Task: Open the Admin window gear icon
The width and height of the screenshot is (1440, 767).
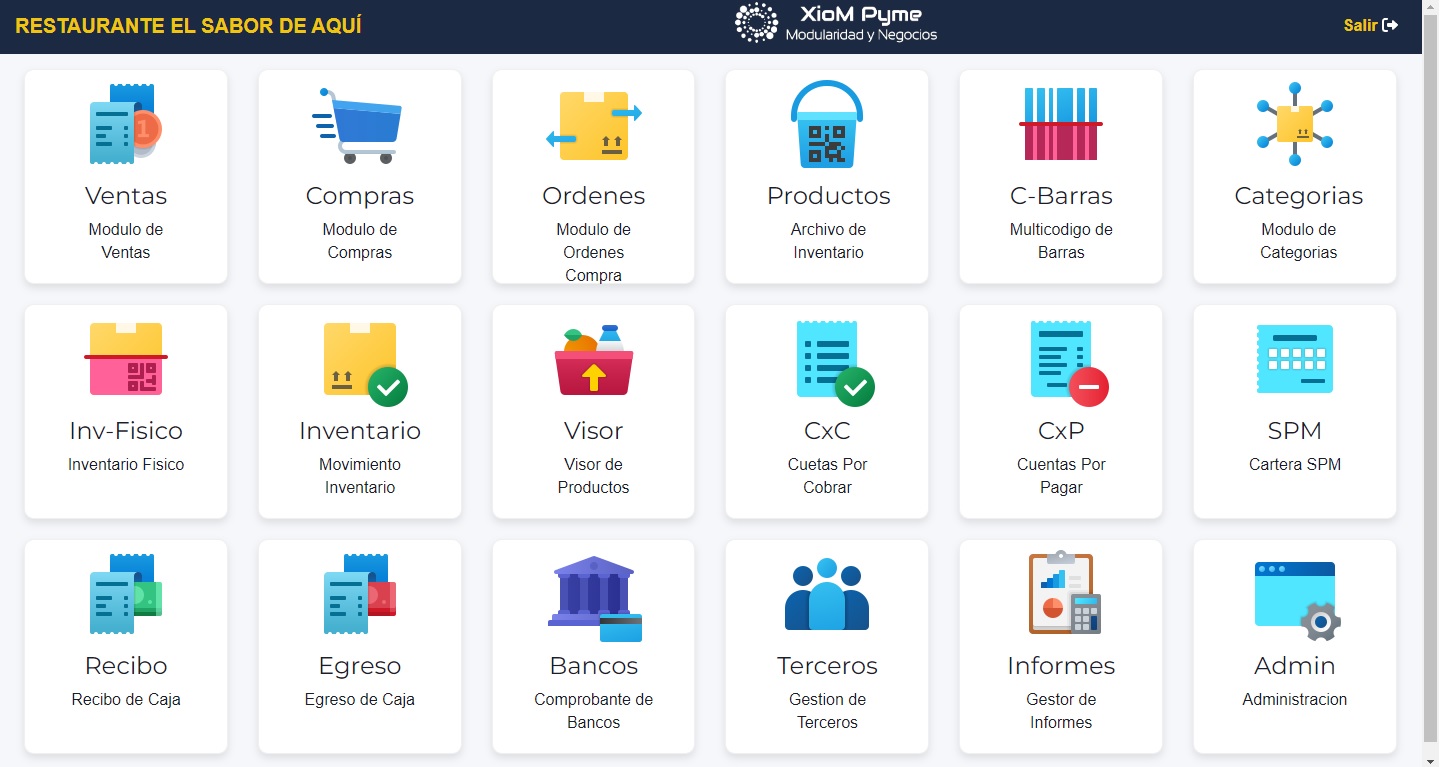Action: pos(1296,599)
